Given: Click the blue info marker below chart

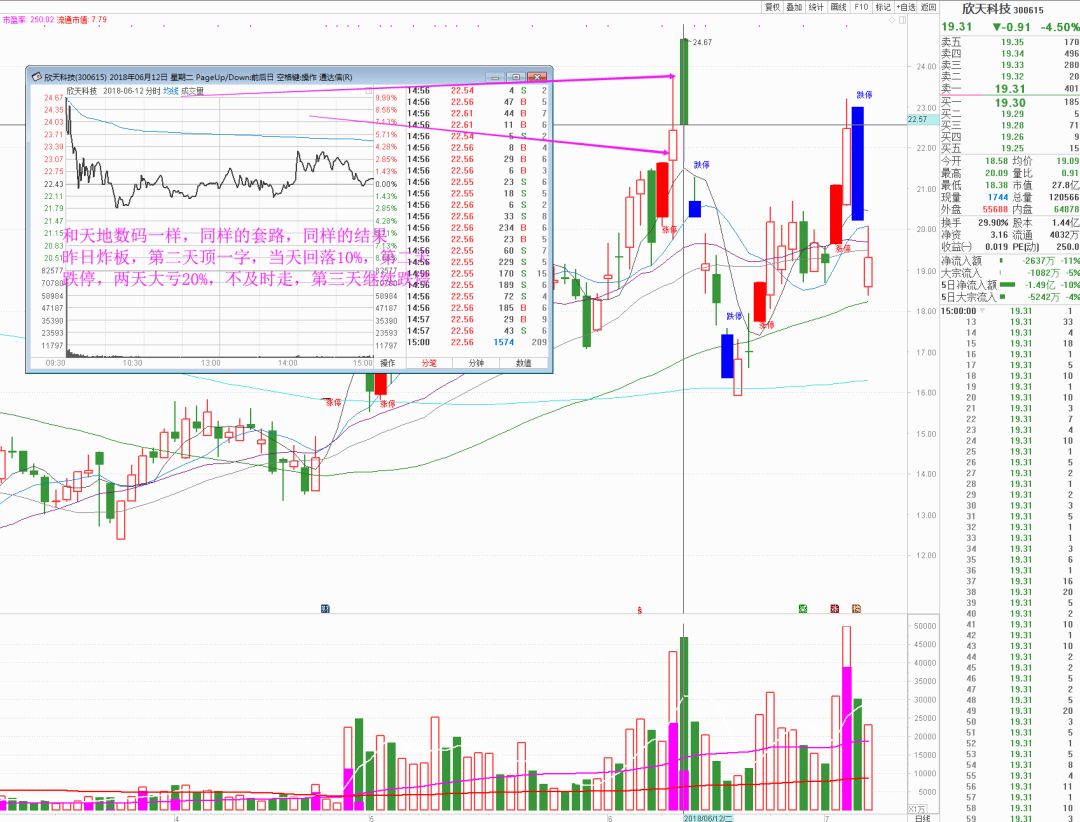Looking at the screenshot, I should pyautogui.click(x=325, y=609).
